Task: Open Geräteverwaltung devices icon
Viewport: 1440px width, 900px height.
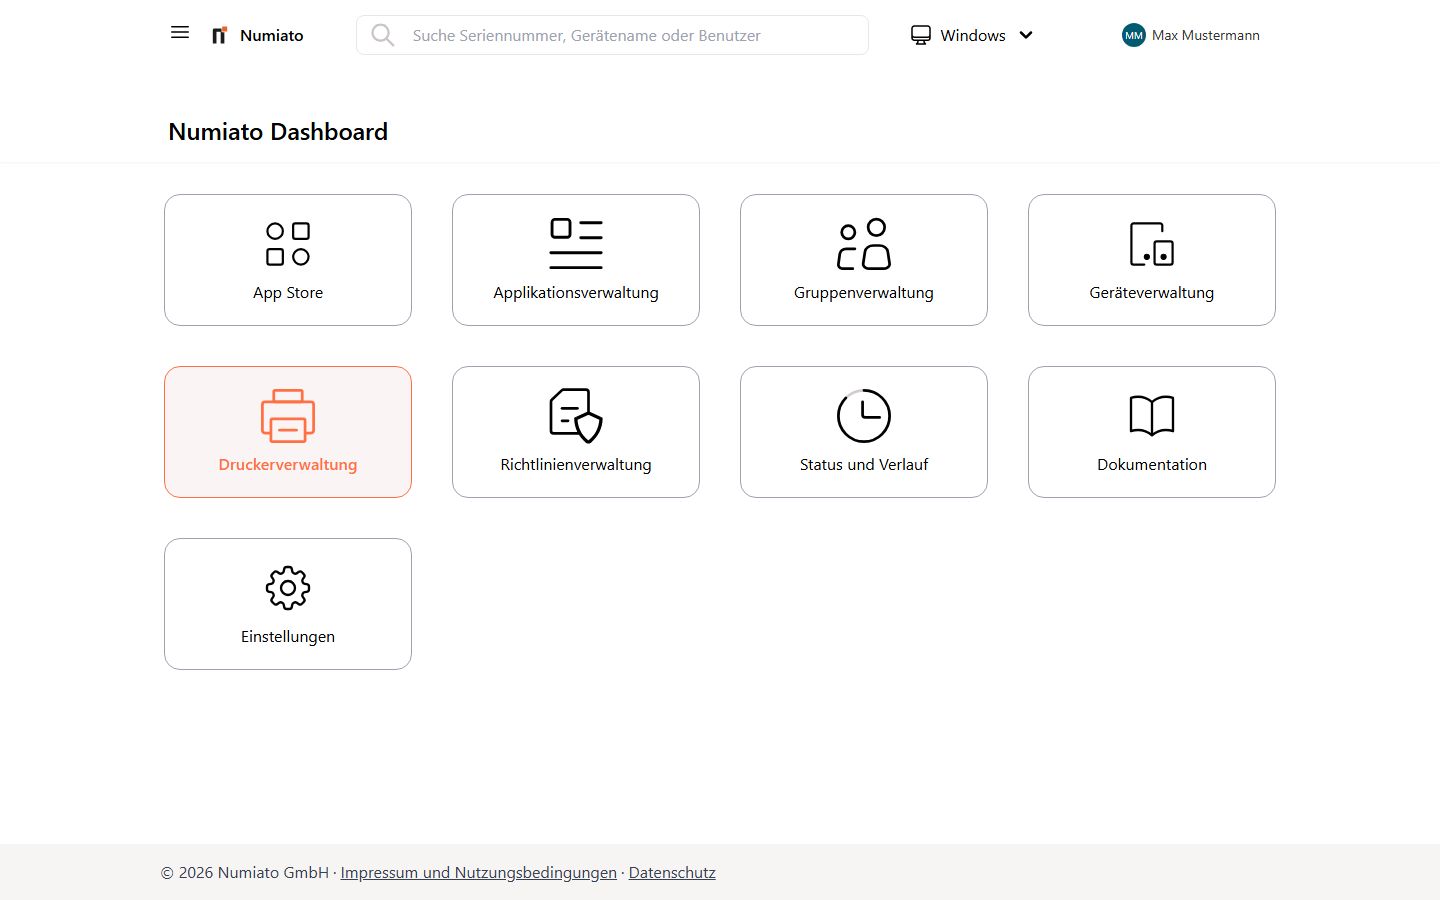Action: pos(1152,244)
